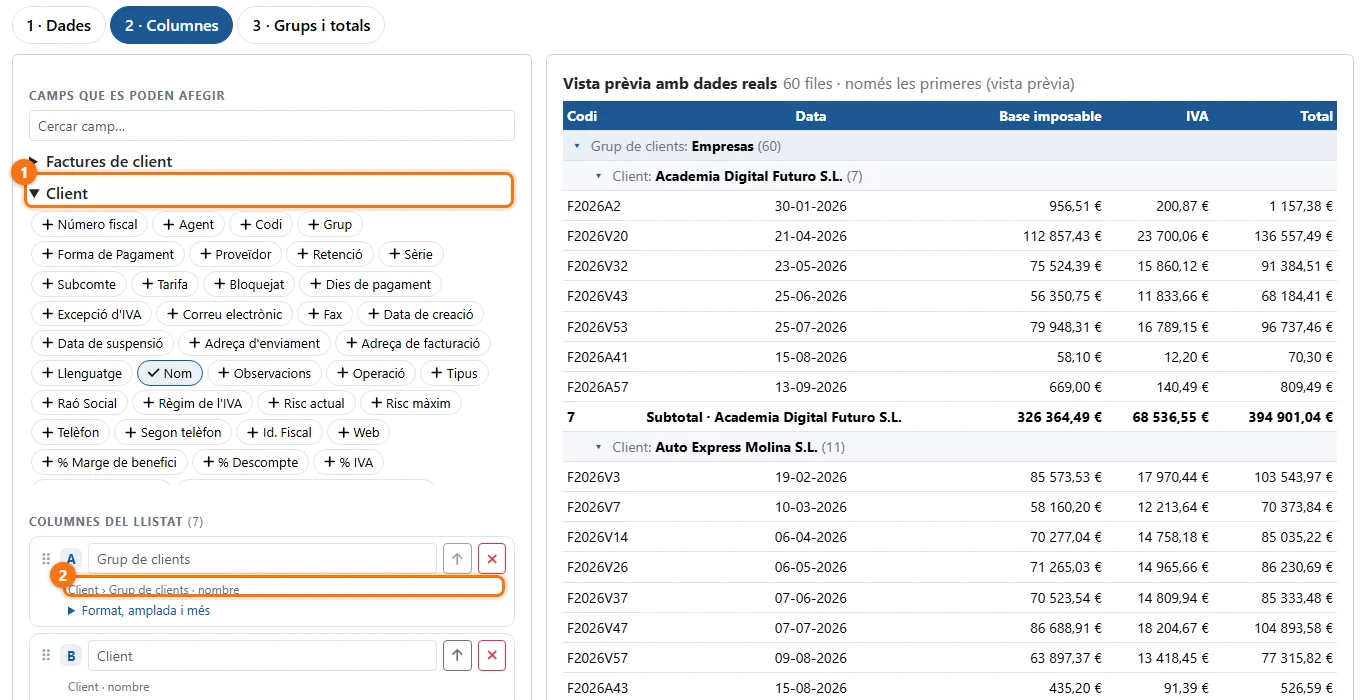Viewport: 1366px width, 700px height.
Task: Switch to the 1 · Dades tab
Action: 59,26
